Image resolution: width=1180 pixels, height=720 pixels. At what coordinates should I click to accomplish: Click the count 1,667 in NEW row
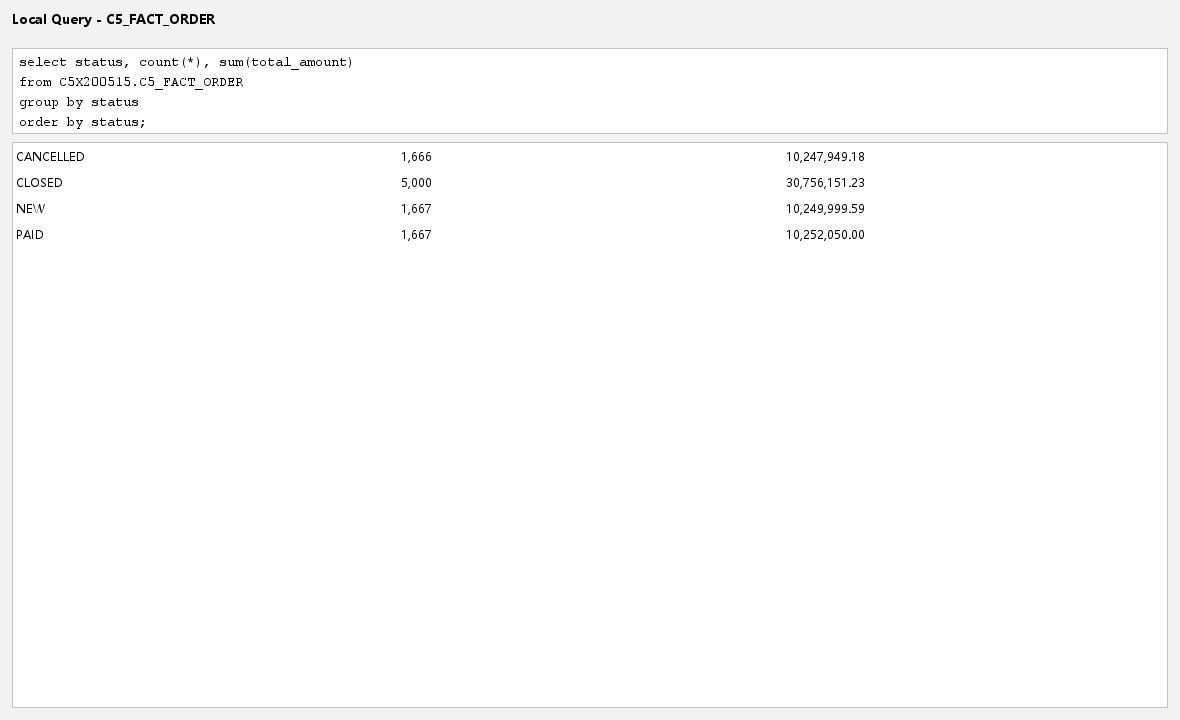416,208
